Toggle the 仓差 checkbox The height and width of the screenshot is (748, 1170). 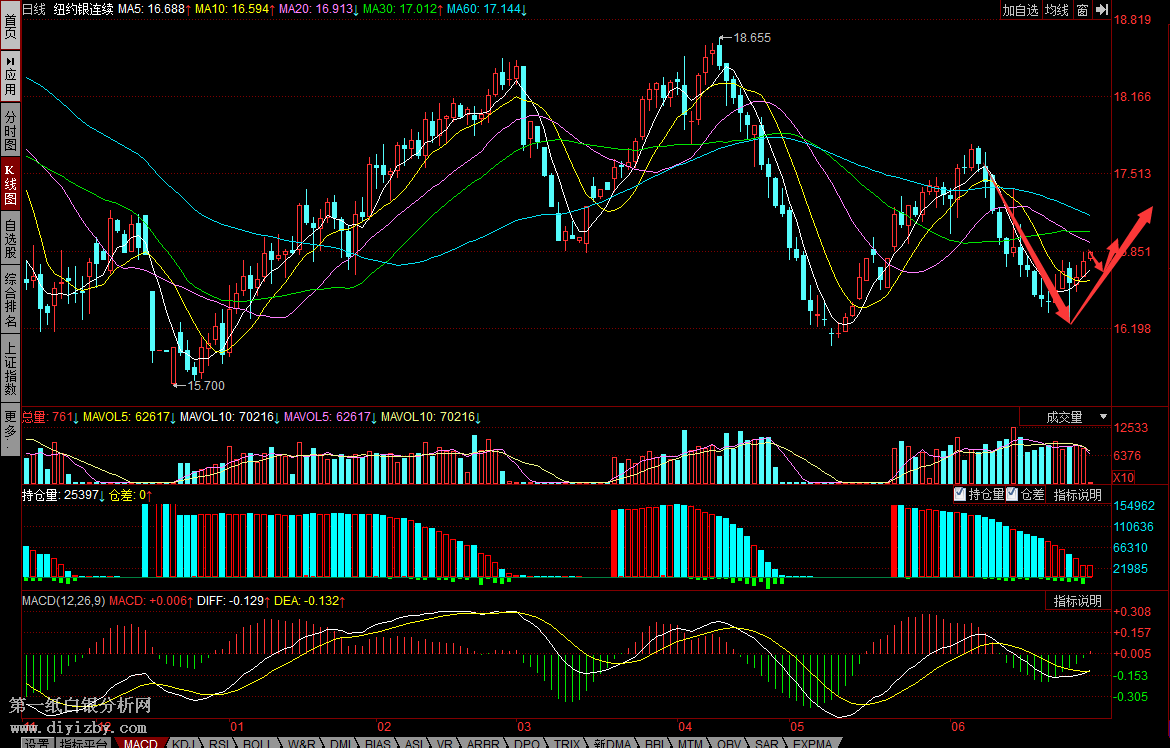pos(1012,494)
